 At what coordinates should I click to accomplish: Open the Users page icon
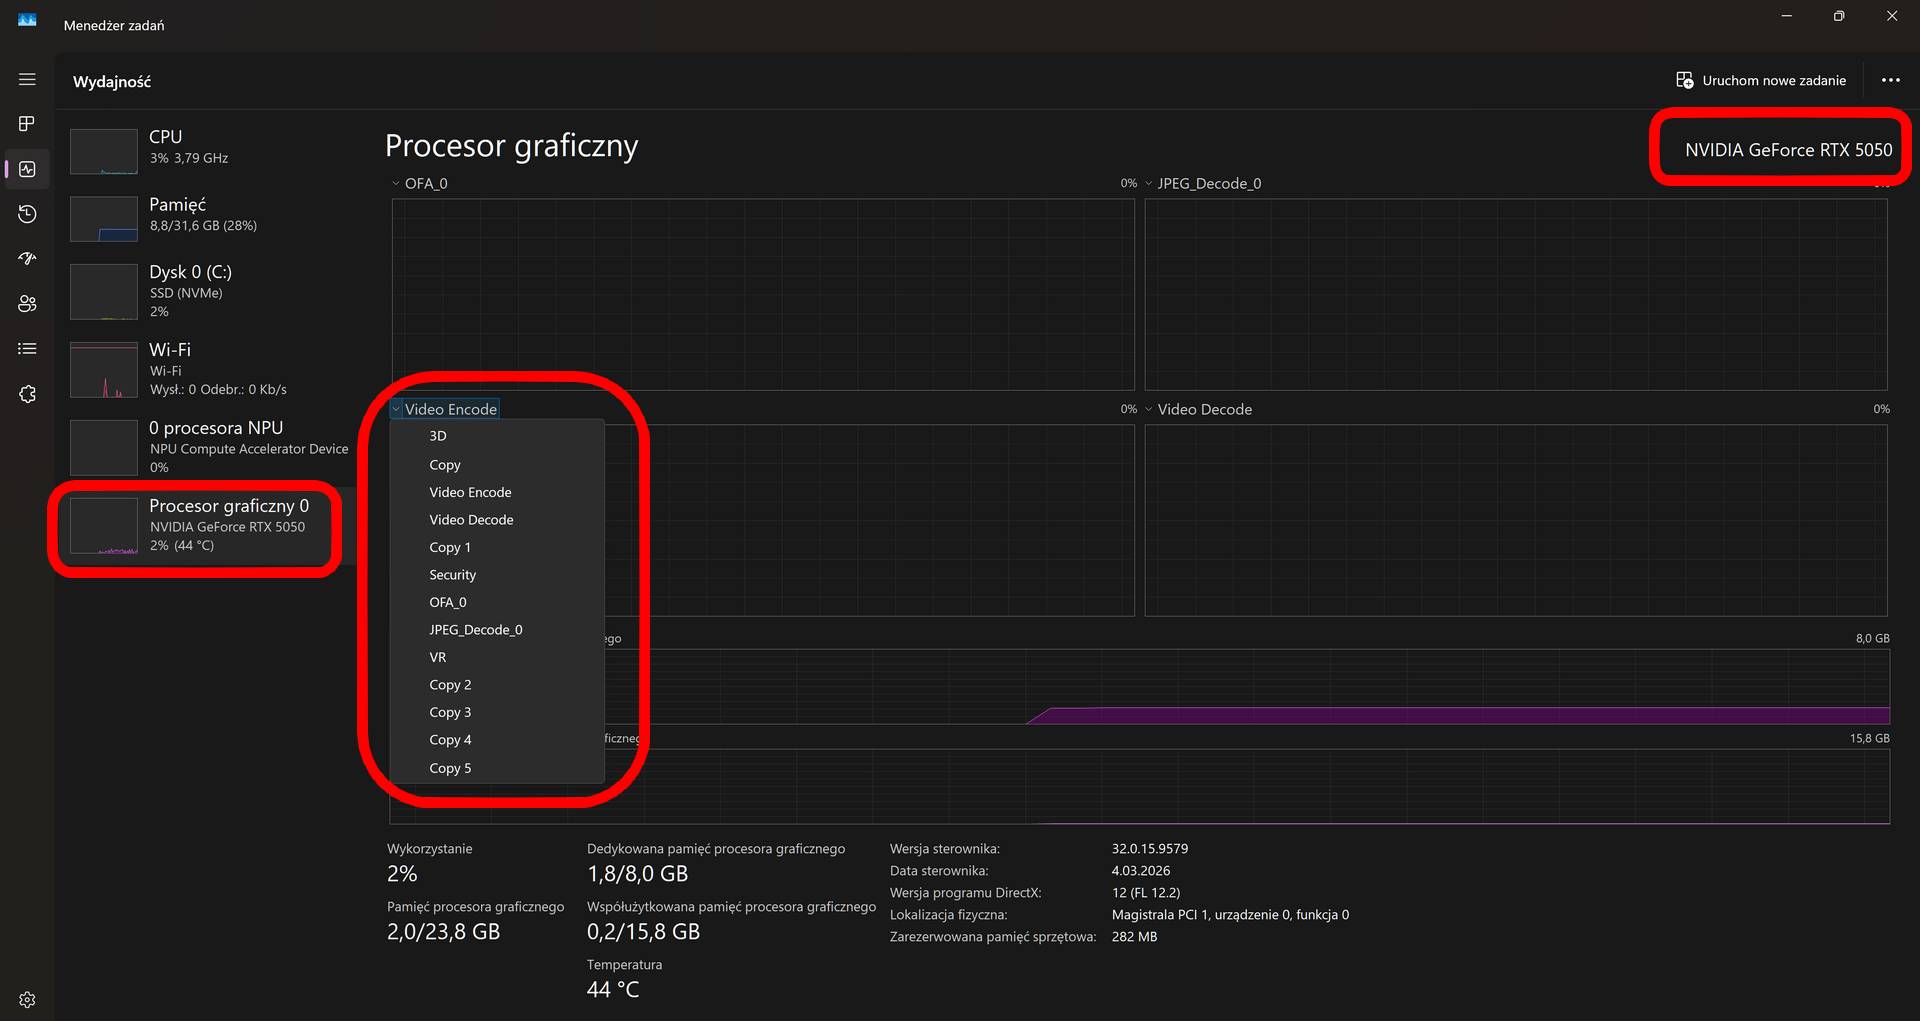pyautogui.click(x=27, y=304)
